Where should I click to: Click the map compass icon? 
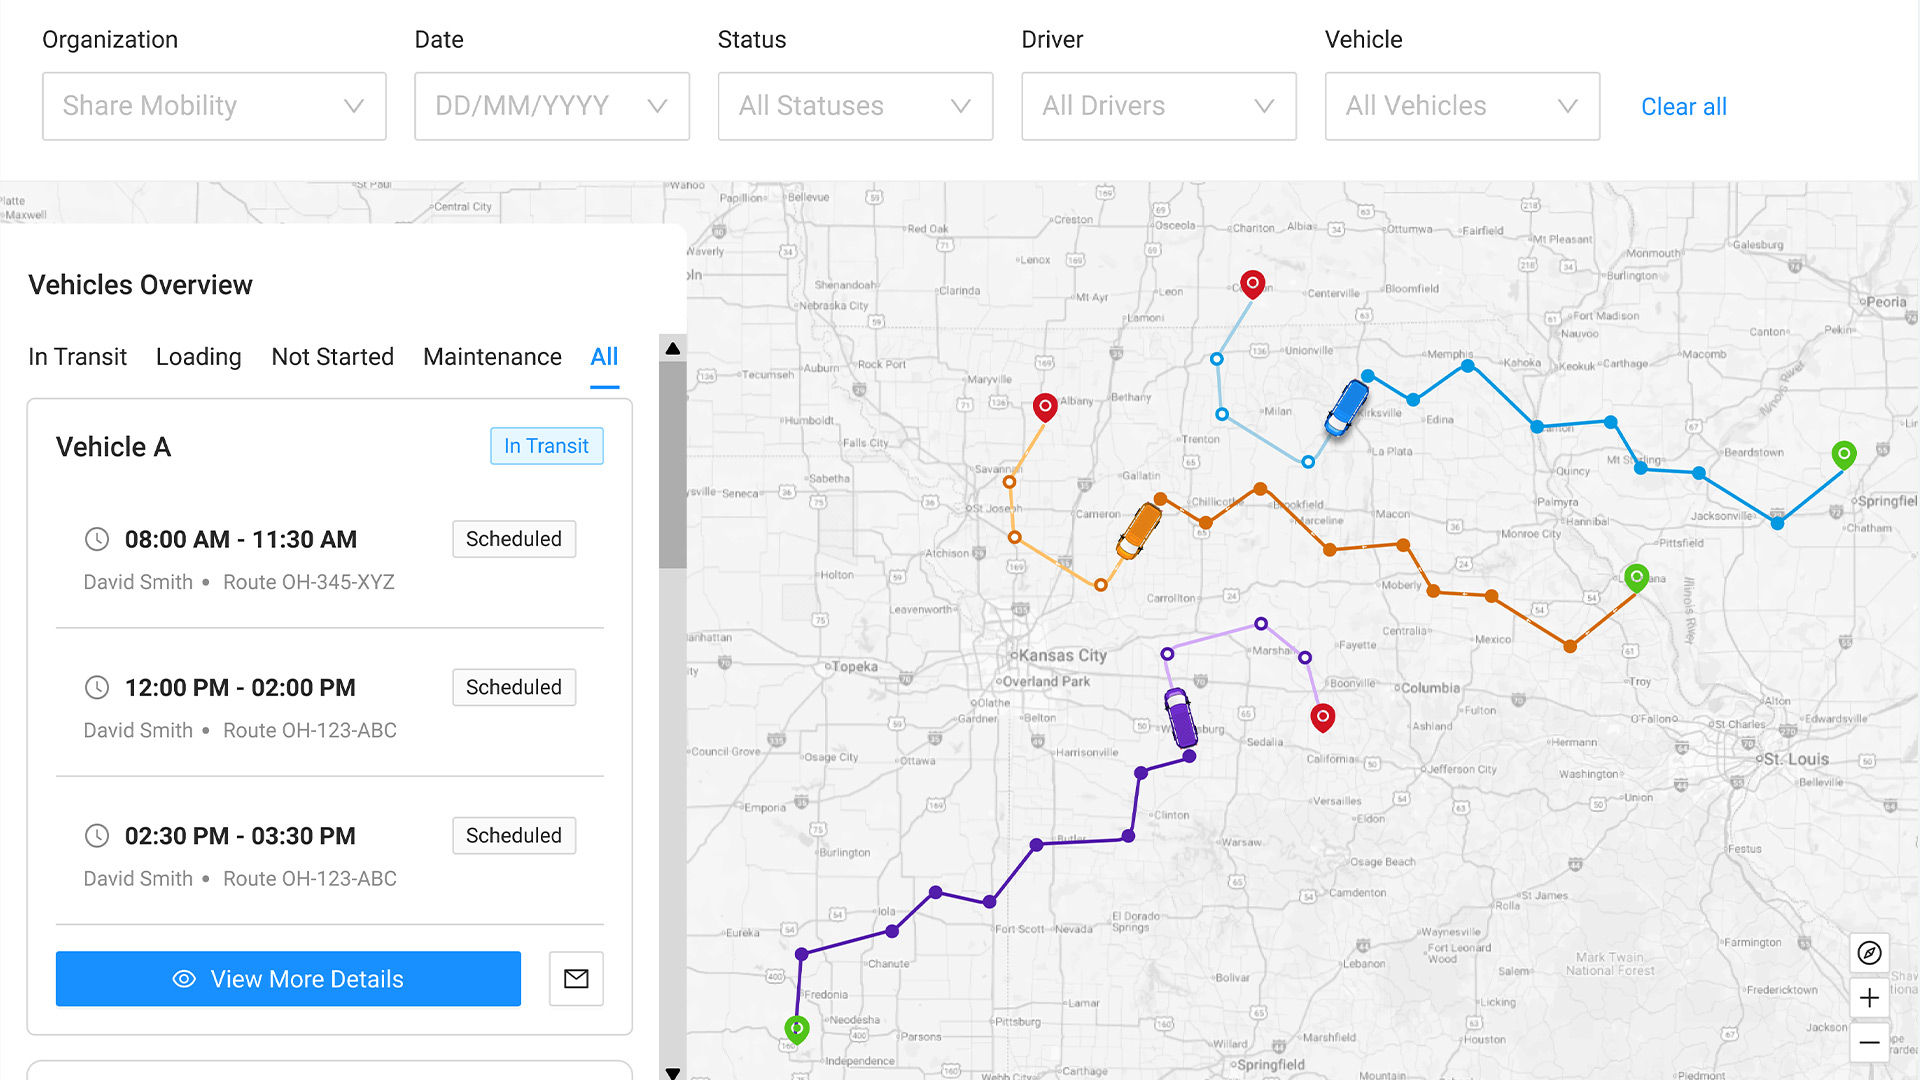[1869, 953]
